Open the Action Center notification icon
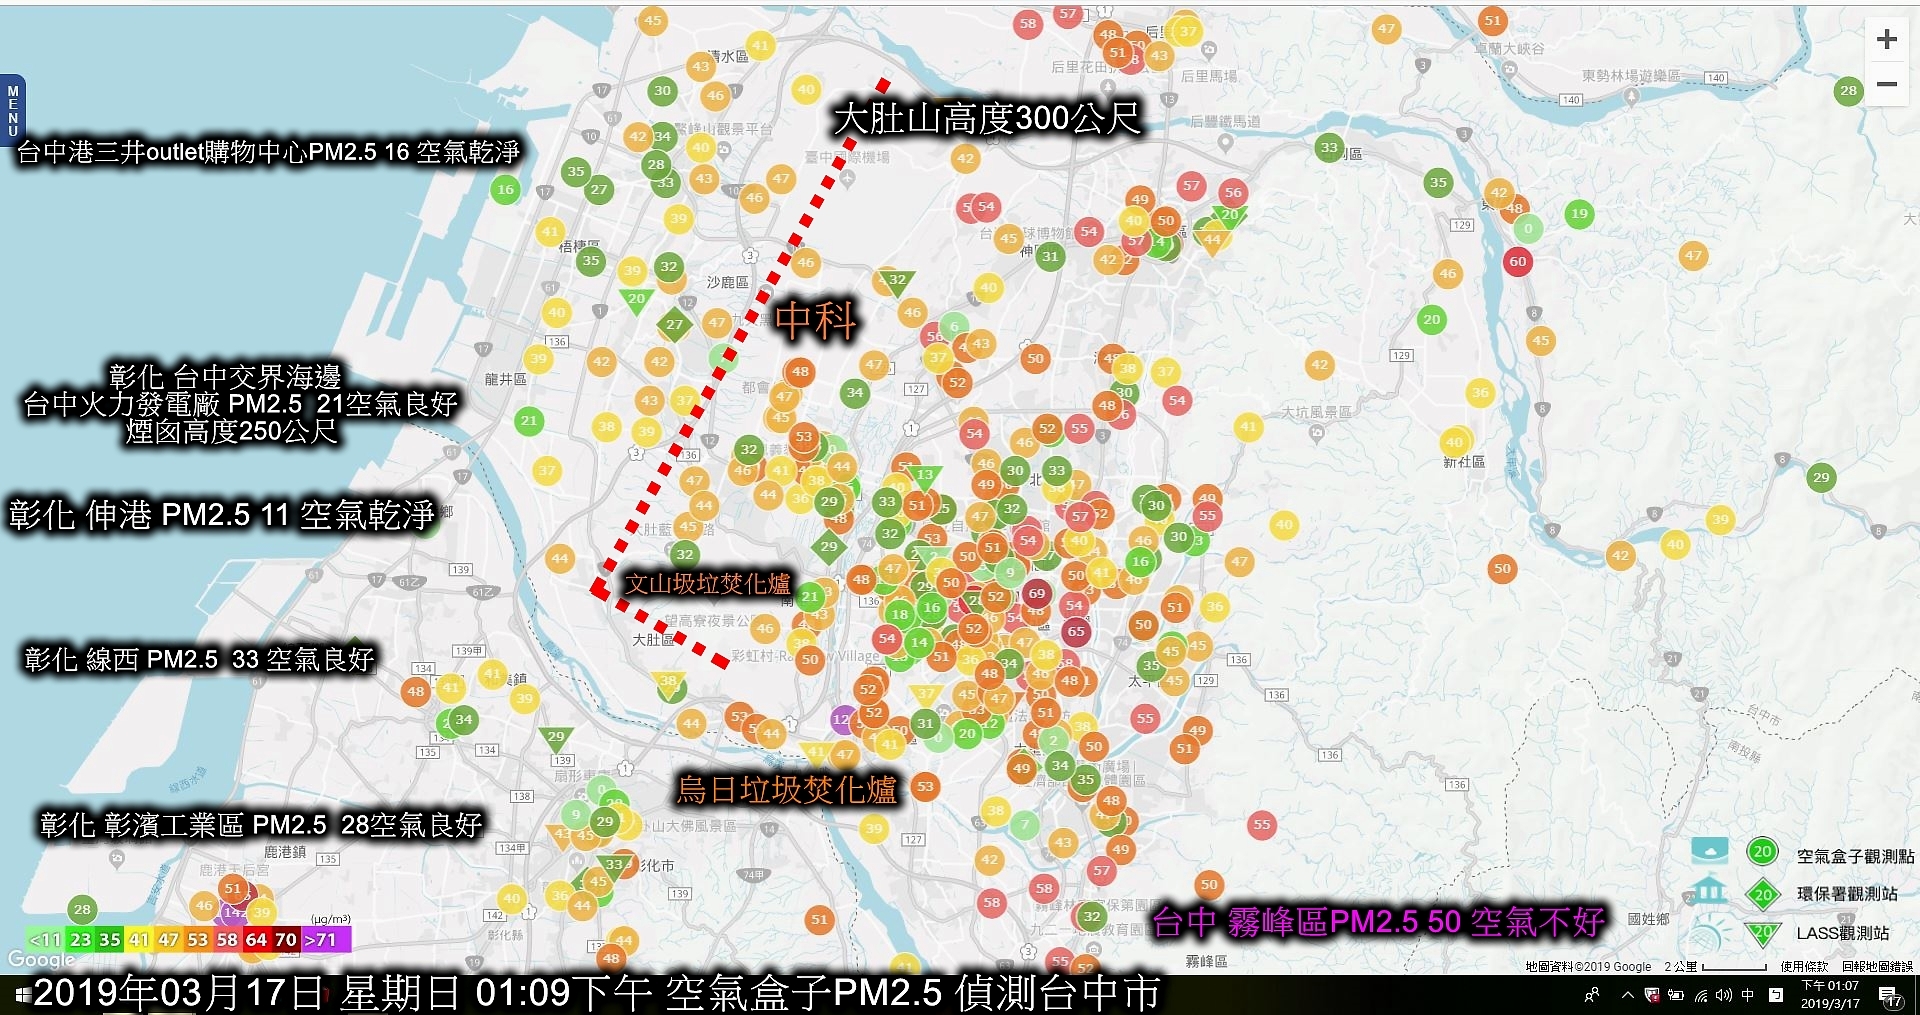The height and width of the screenshot is (1015, 1920). point(1889,996)
